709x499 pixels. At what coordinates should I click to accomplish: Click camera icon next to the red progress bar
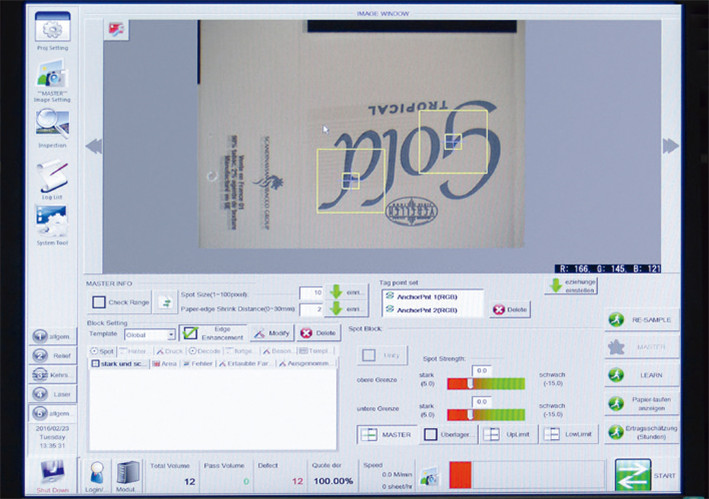429,476
